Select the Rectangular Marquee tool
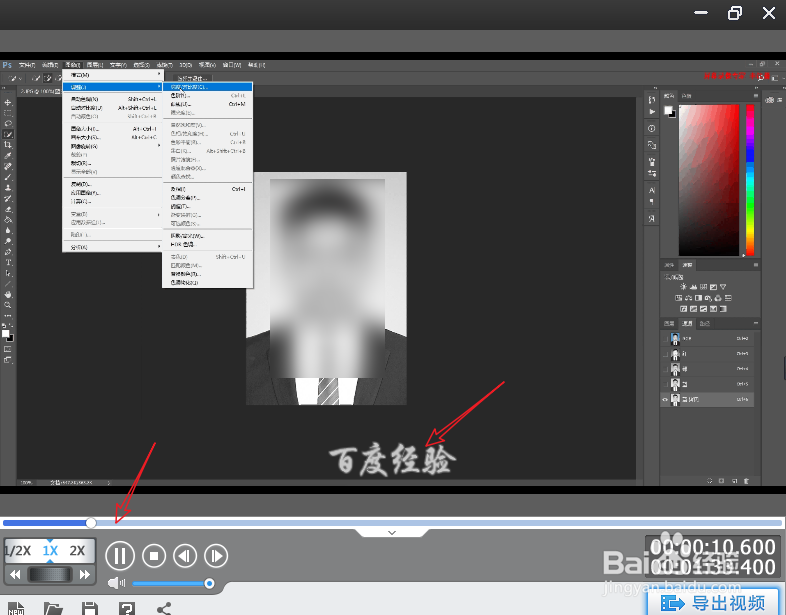786x615 pixels. (8, 113)
